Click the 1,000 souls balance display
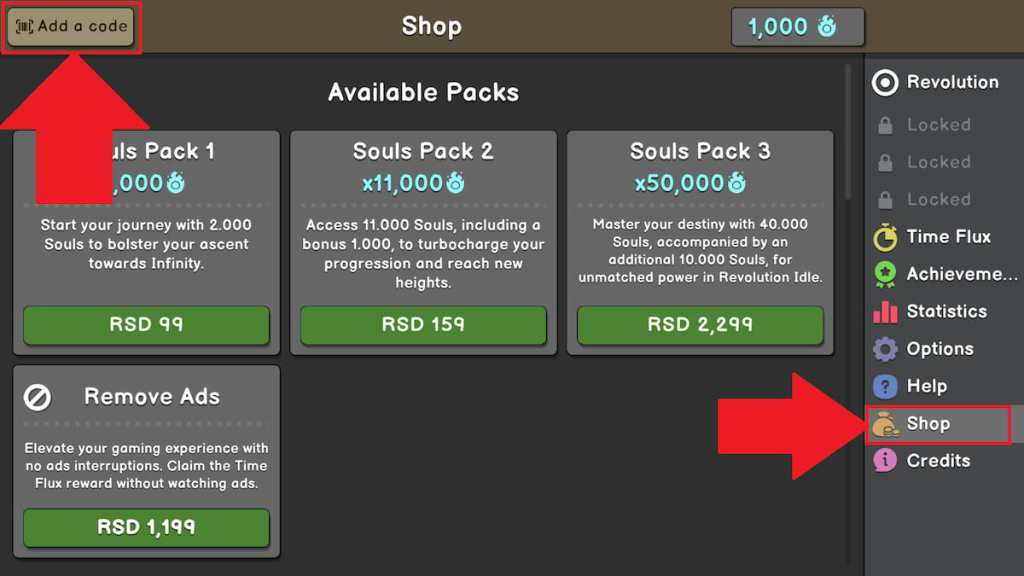Image resolution: width=1024 pixels, height=576 pixels. [797, 26]
